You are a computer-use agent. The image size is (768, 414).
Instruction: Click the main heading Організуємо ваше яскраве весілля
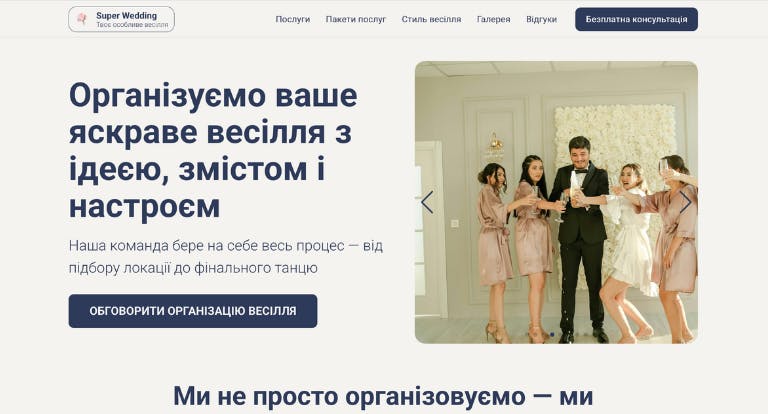tap(214, 150)
